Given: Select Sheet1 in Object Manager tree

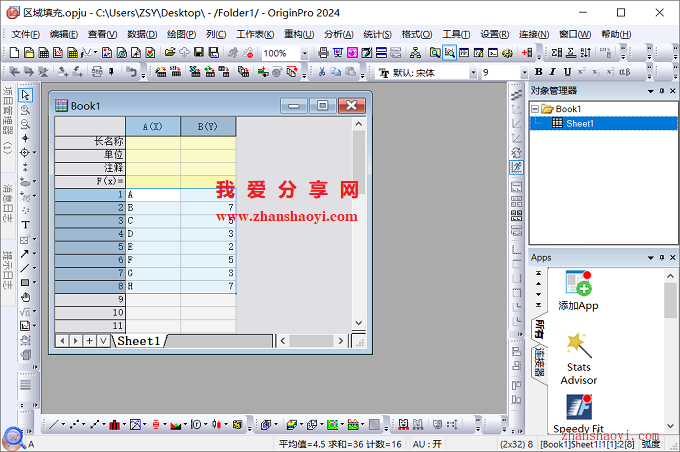Looking at the screenshot, I should click(x=579, y=124).
